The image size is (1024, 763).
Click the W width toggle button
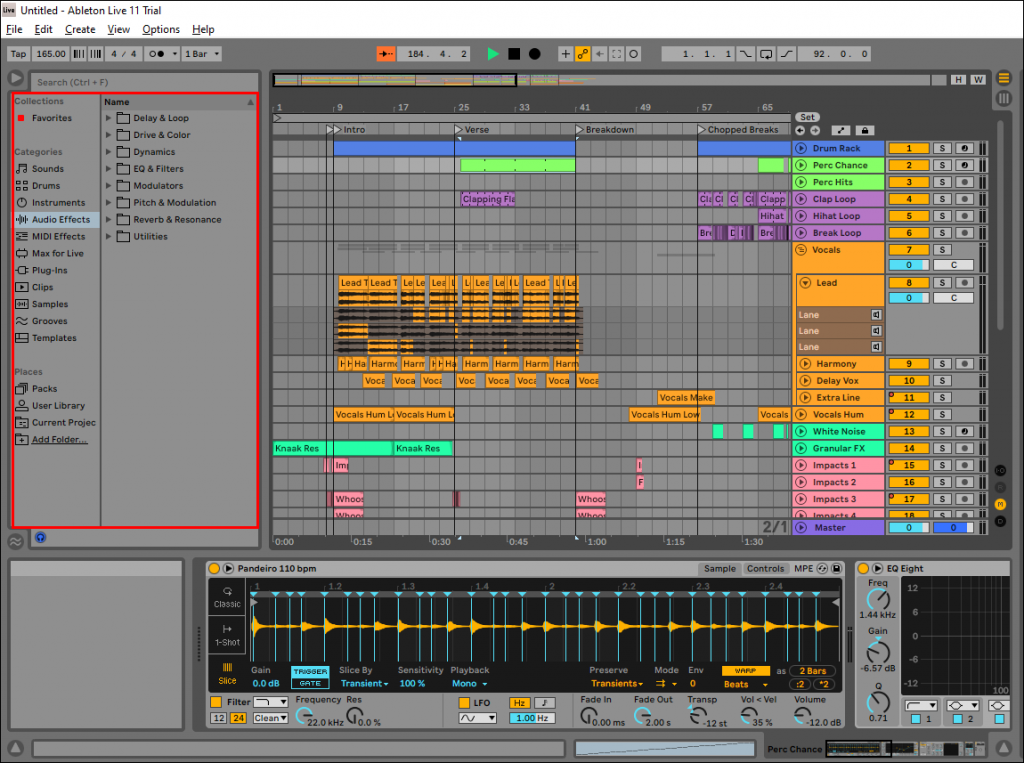coord(977,80)
